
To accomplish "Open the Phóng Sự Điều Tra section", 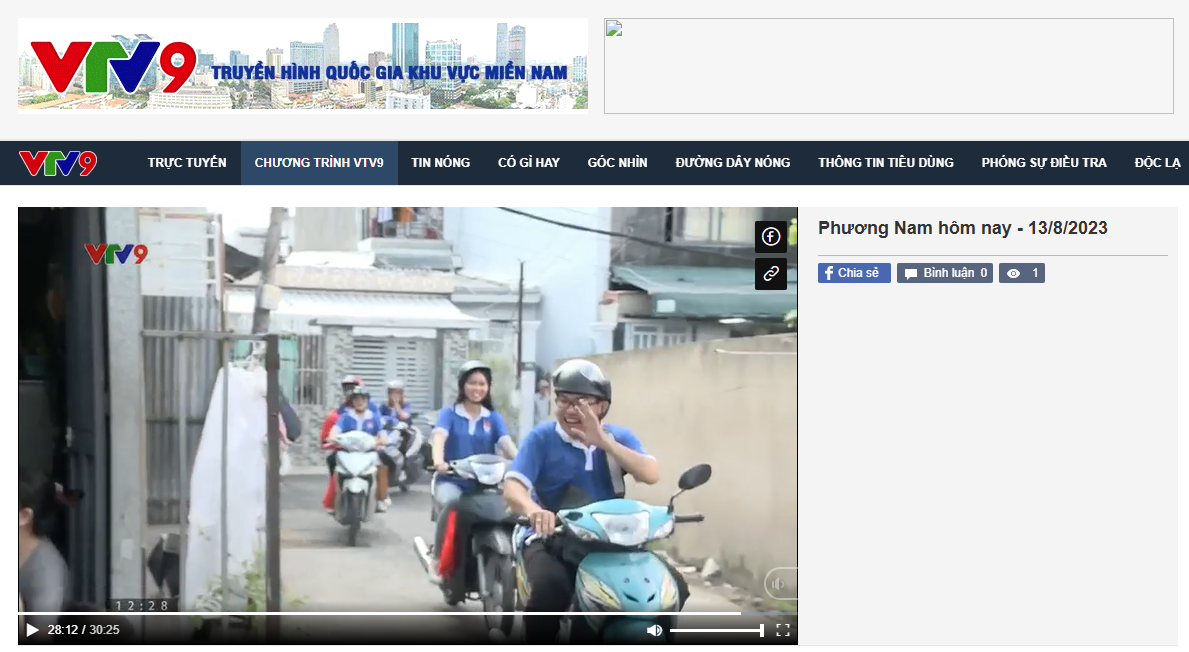I will [1044, 163].
